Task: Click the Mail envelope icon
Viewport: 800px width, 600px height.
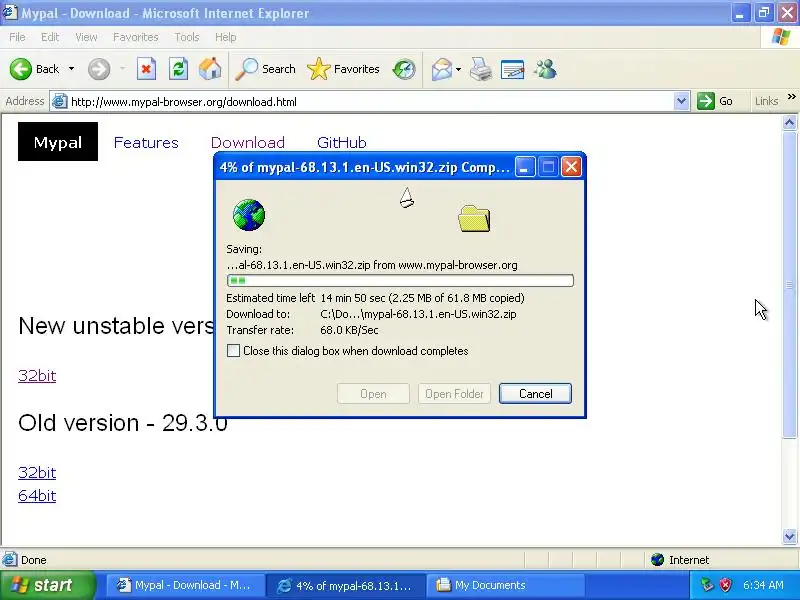Action: pos(442,69)
